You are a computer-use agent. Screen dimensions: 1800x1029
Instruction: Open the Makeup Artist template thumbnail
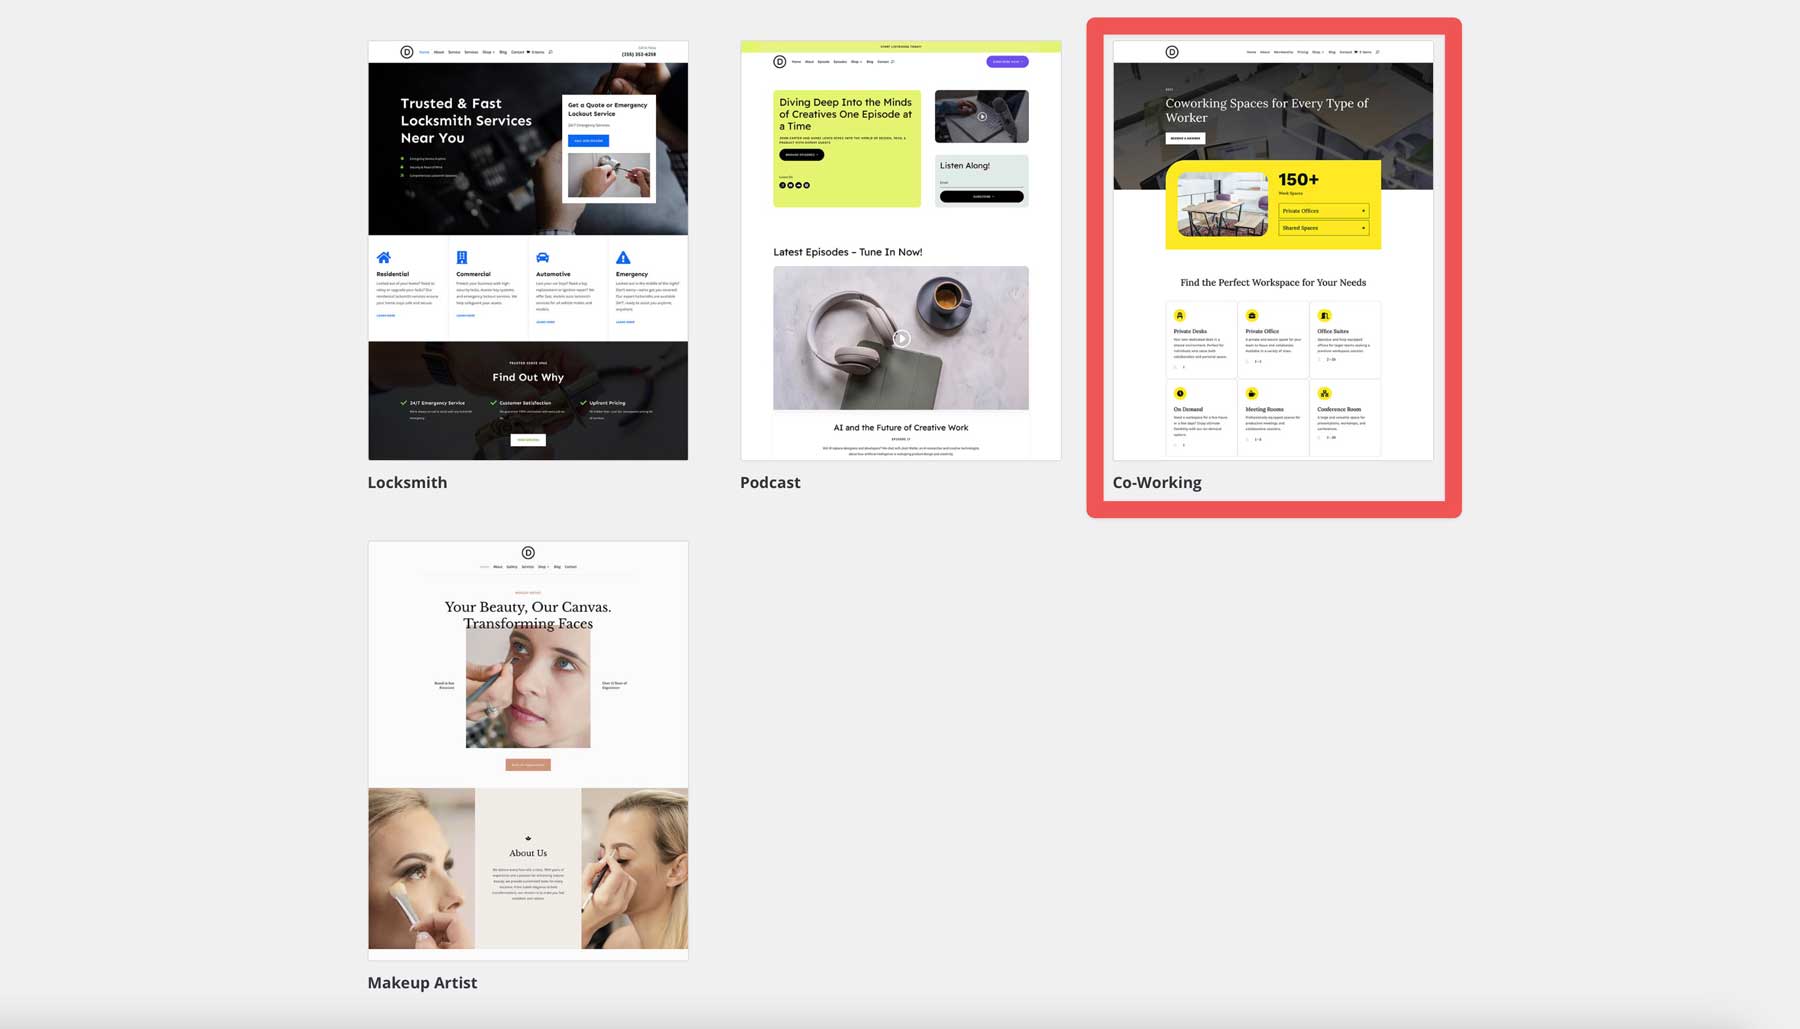click(x=527, y=750)
